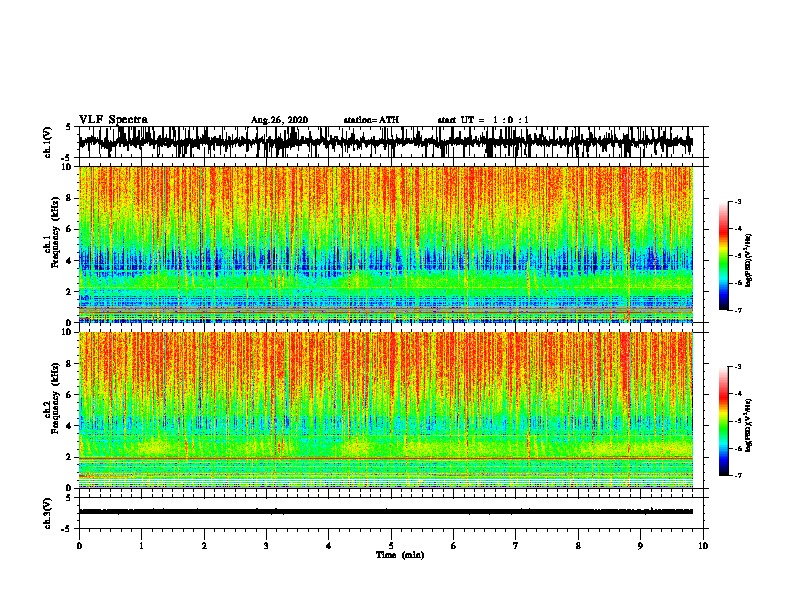Click time axis tick label "4"
Screen dimensions: 792x612
coord(329,546)
